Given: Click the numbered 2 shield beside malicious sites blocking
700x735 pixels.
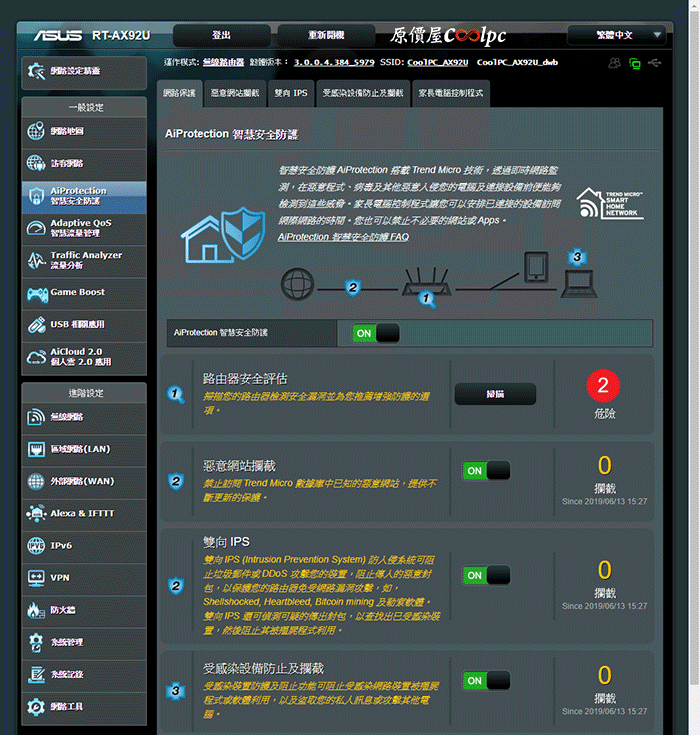Looking at the screenshot, I should pyautogui.click(x=176, y=481).
